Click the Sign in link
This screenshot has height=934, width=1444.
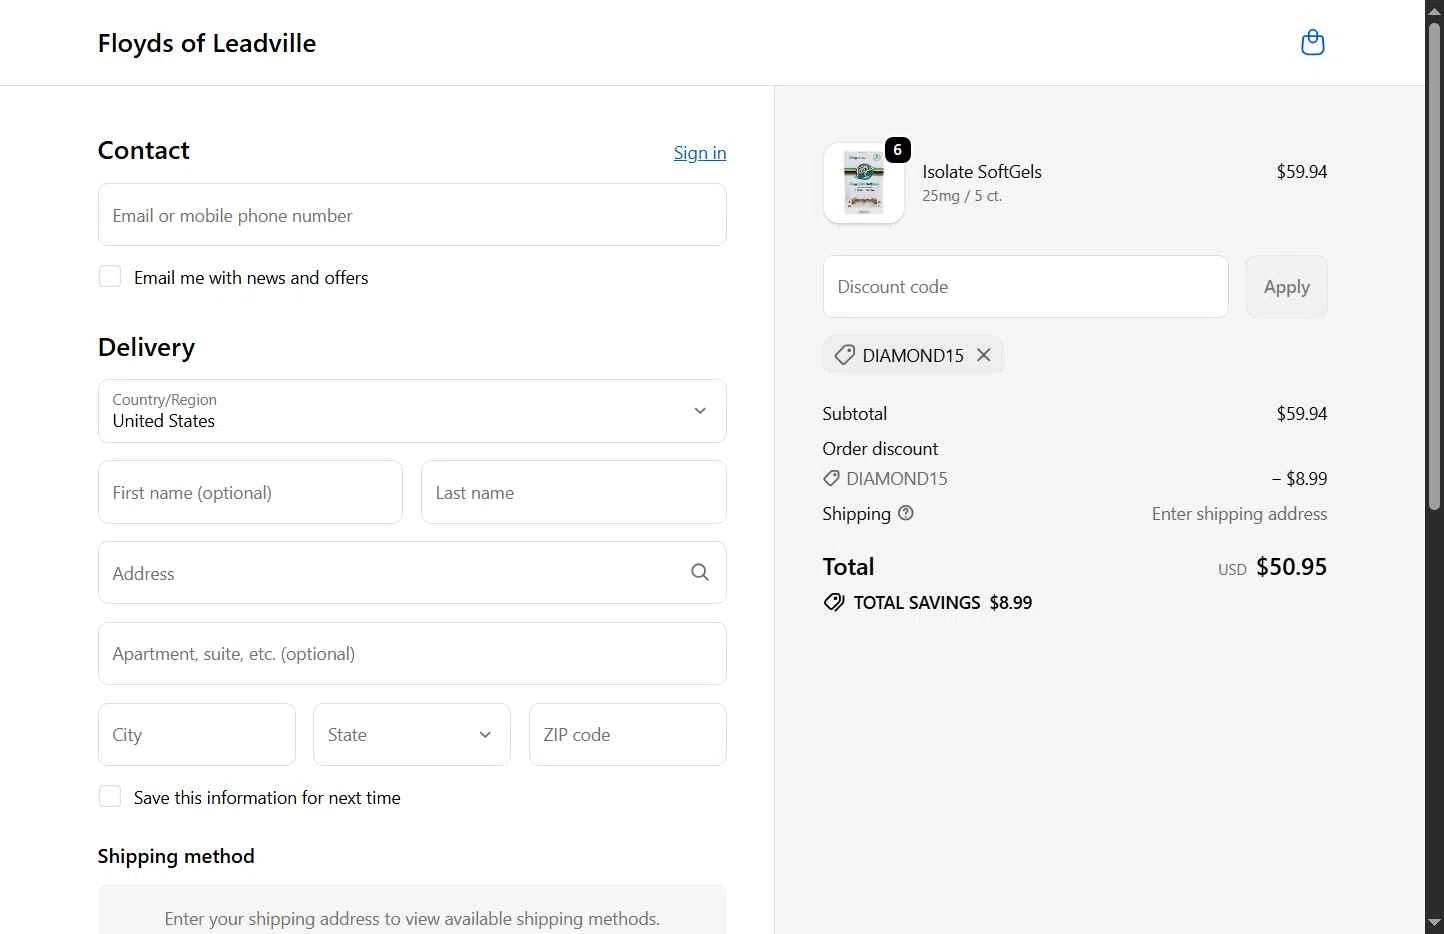pyautogui.click(x=700, y=153)
